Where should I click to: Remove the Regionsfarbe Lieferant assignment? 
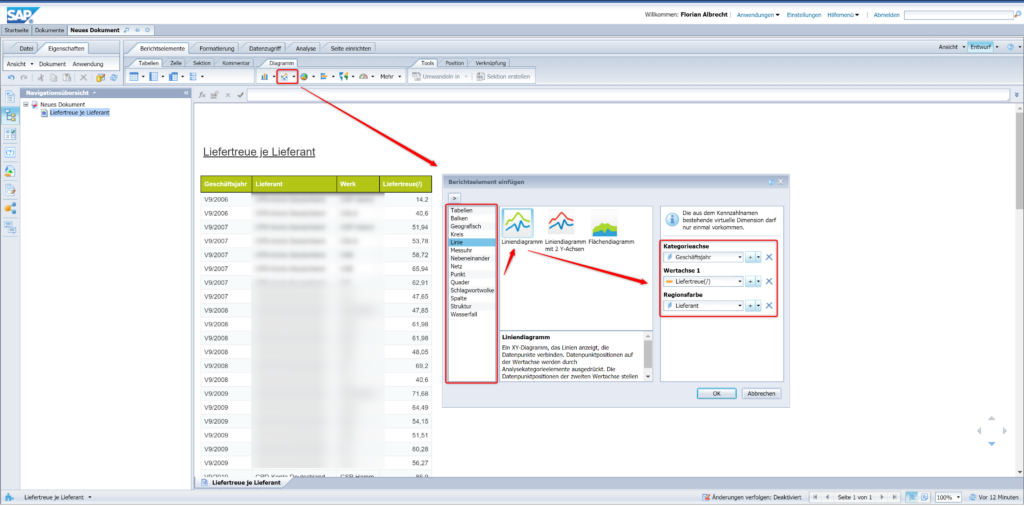coord(769,305)
